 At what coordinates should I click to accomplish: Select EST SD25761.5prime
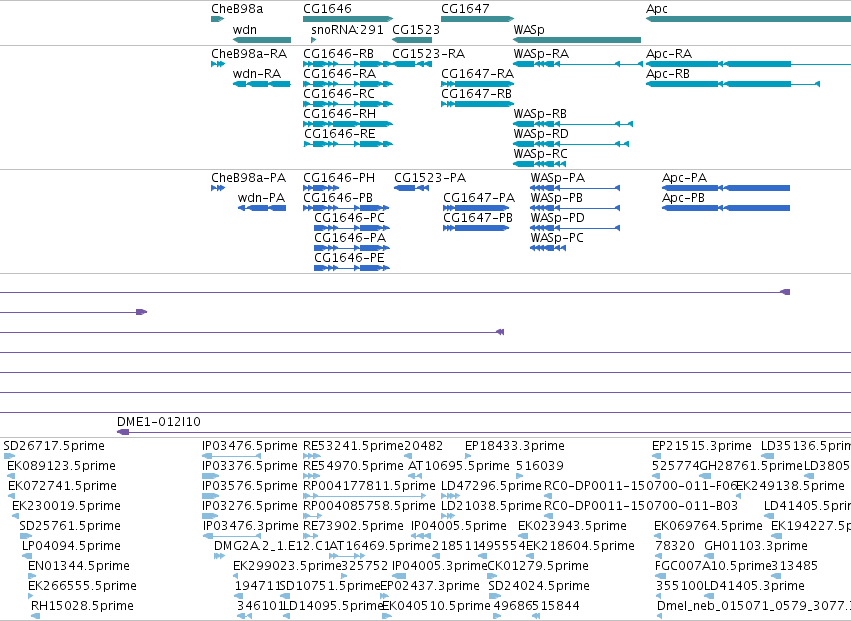pyautogui.click(x=26, y=536)
